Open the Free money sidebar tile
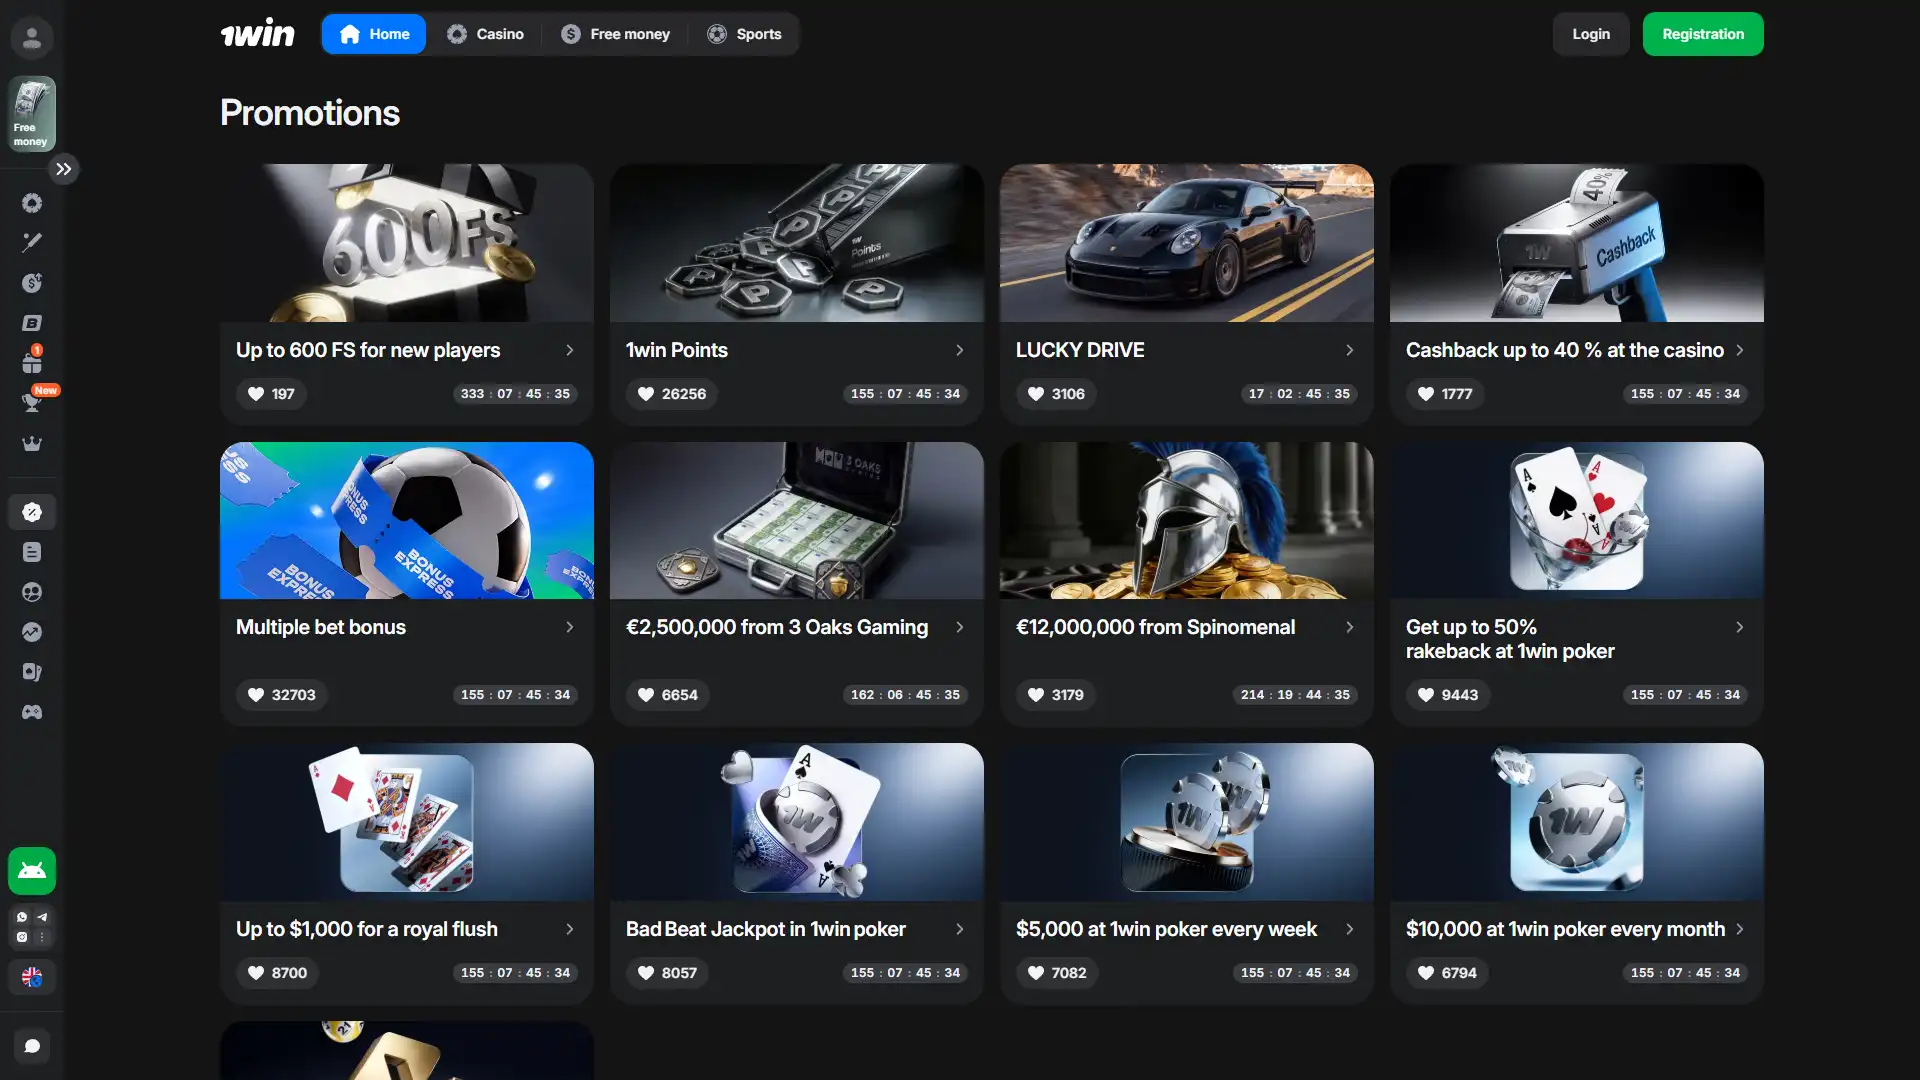 [32, 114]
